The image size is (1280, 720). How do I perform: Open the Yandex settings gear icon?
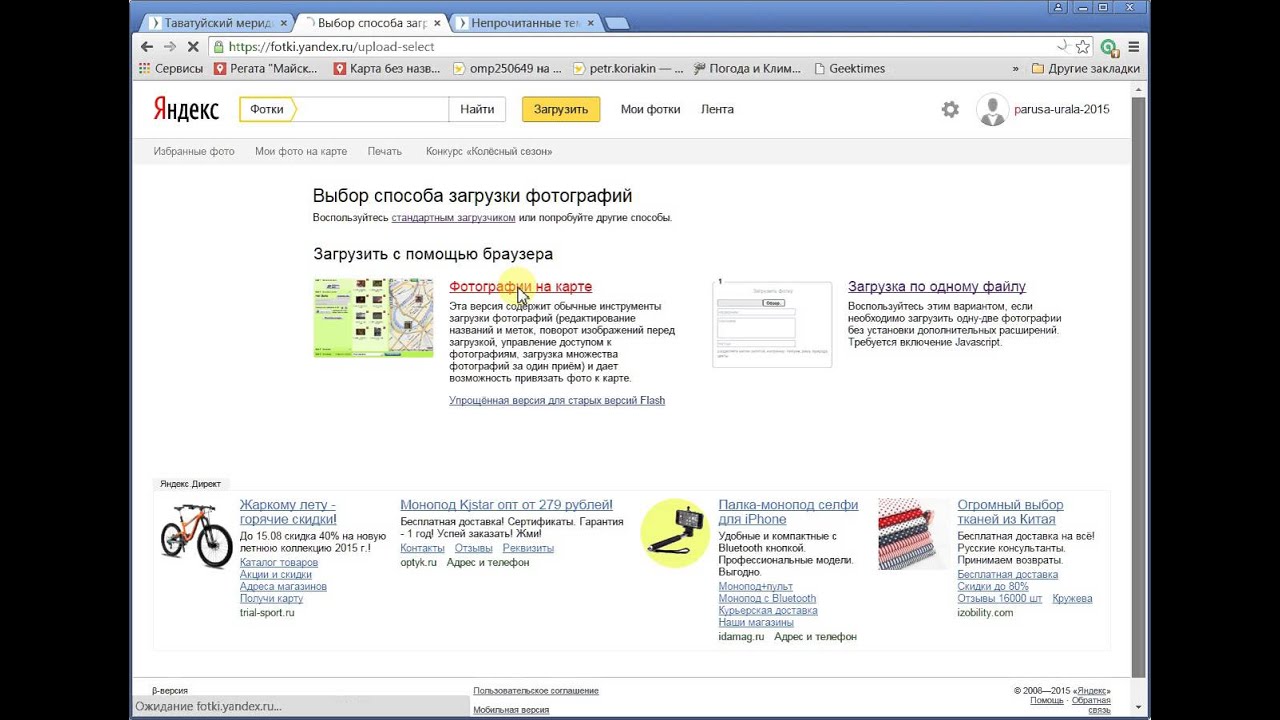[950, 110]
